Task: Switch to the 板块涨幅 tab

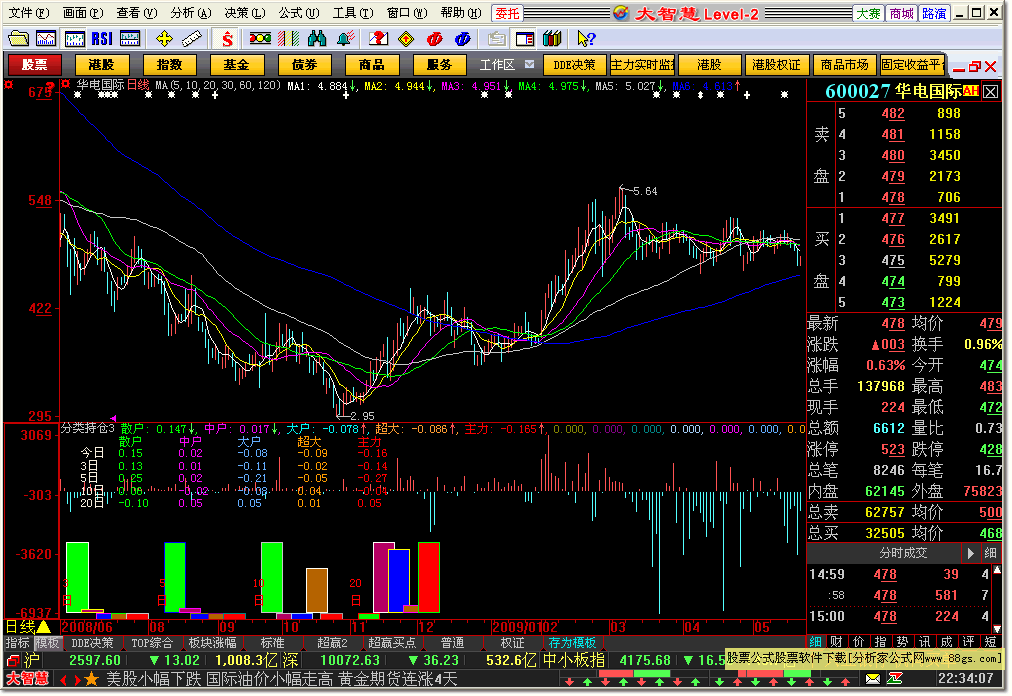Action: 212,643
